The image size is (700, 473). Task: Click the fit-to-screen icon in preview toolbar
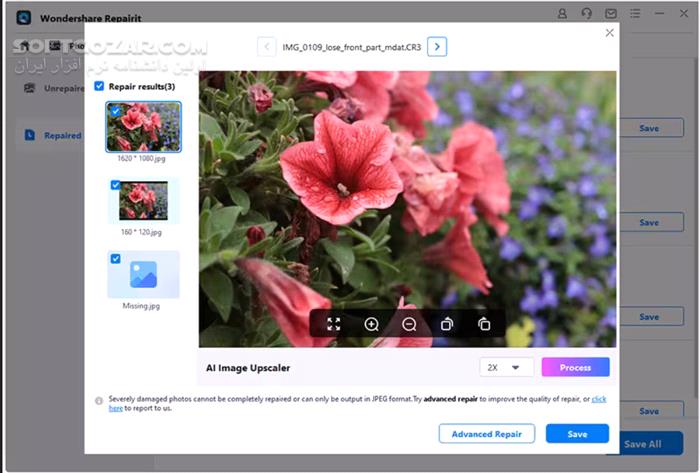[333, 324]
